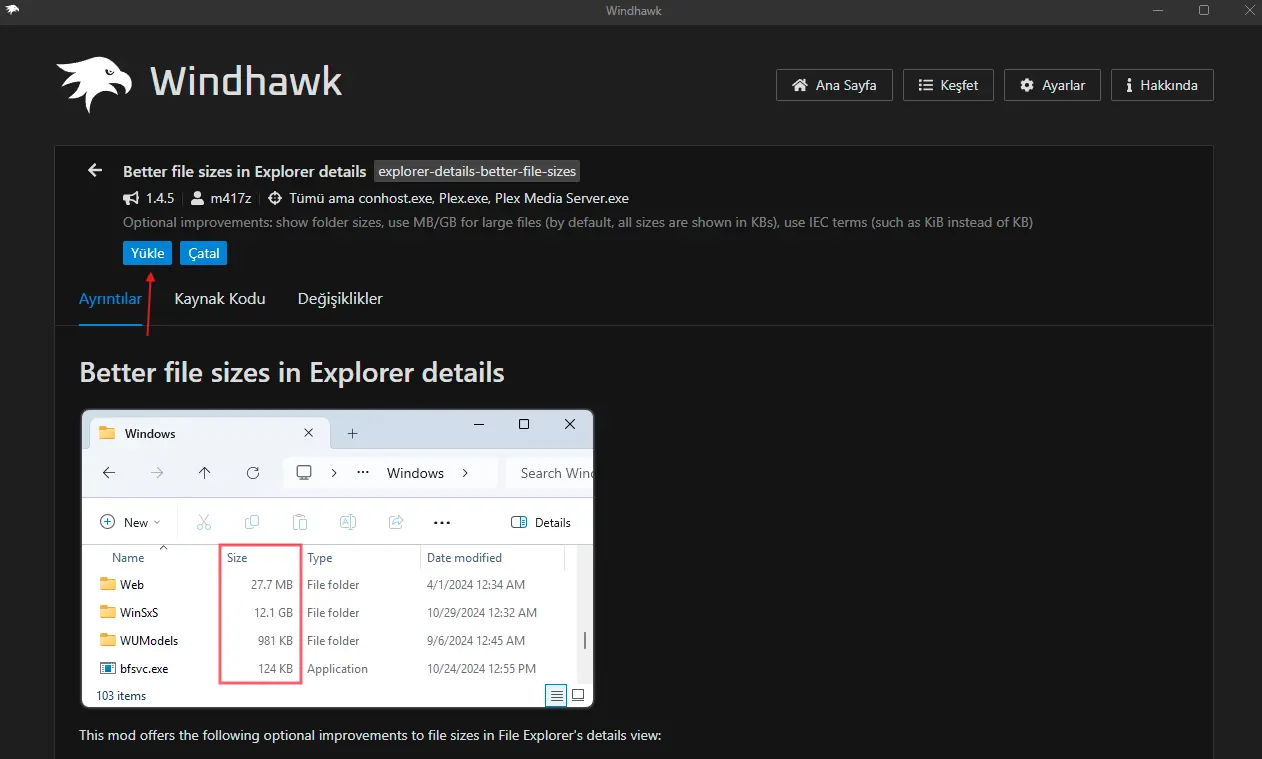
Task: Fork the mod with Çatal button
Action: pos(204,253)
